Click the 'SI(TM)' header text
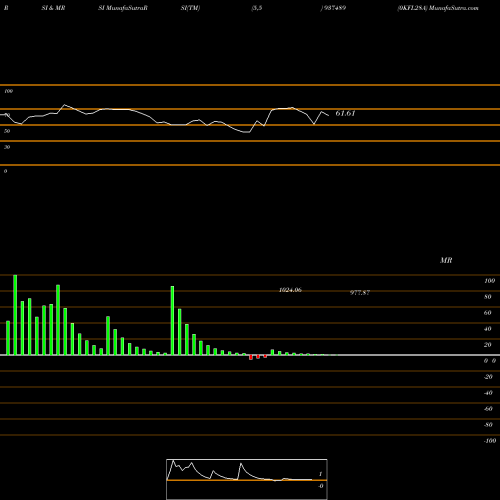The image size is (500, 500). (191, 8)
